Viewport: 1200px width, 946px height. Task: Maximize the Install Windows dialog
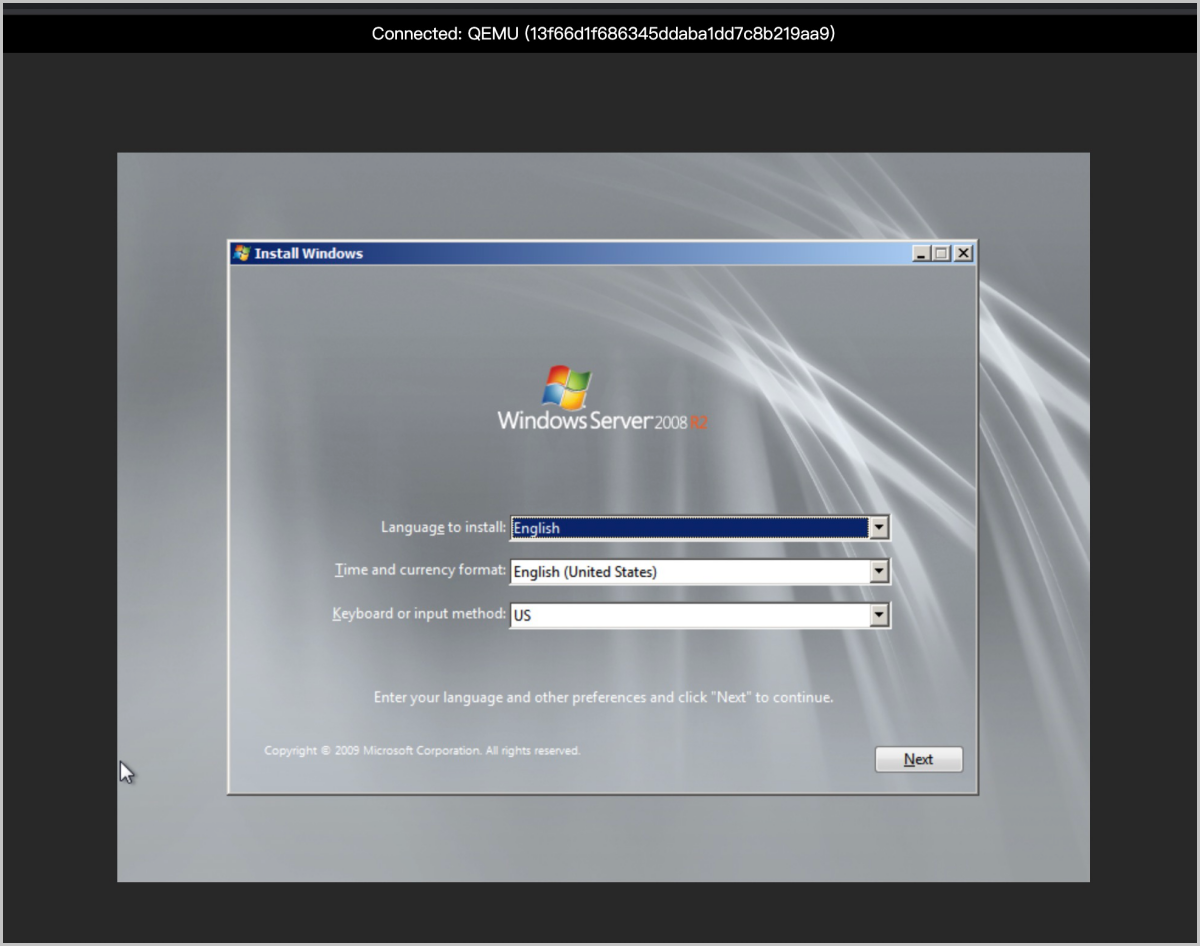tap(941, 254)
